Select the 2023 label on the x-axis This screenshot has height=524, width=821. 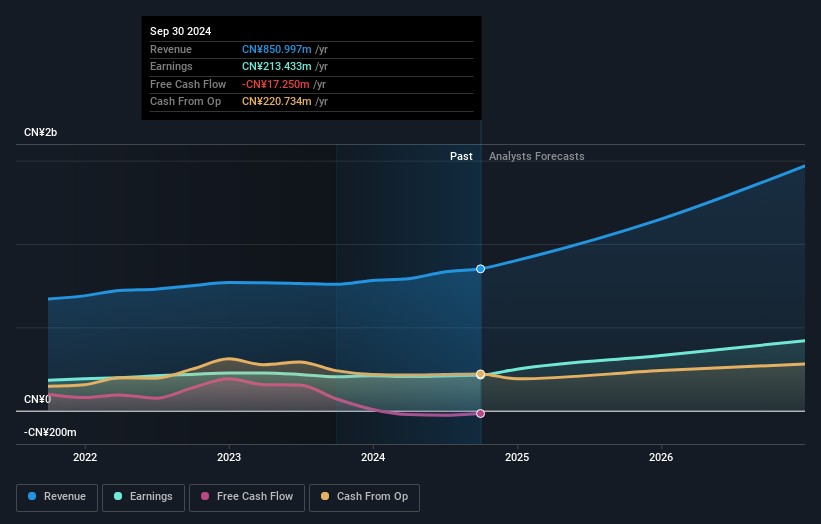click(229, 458)
